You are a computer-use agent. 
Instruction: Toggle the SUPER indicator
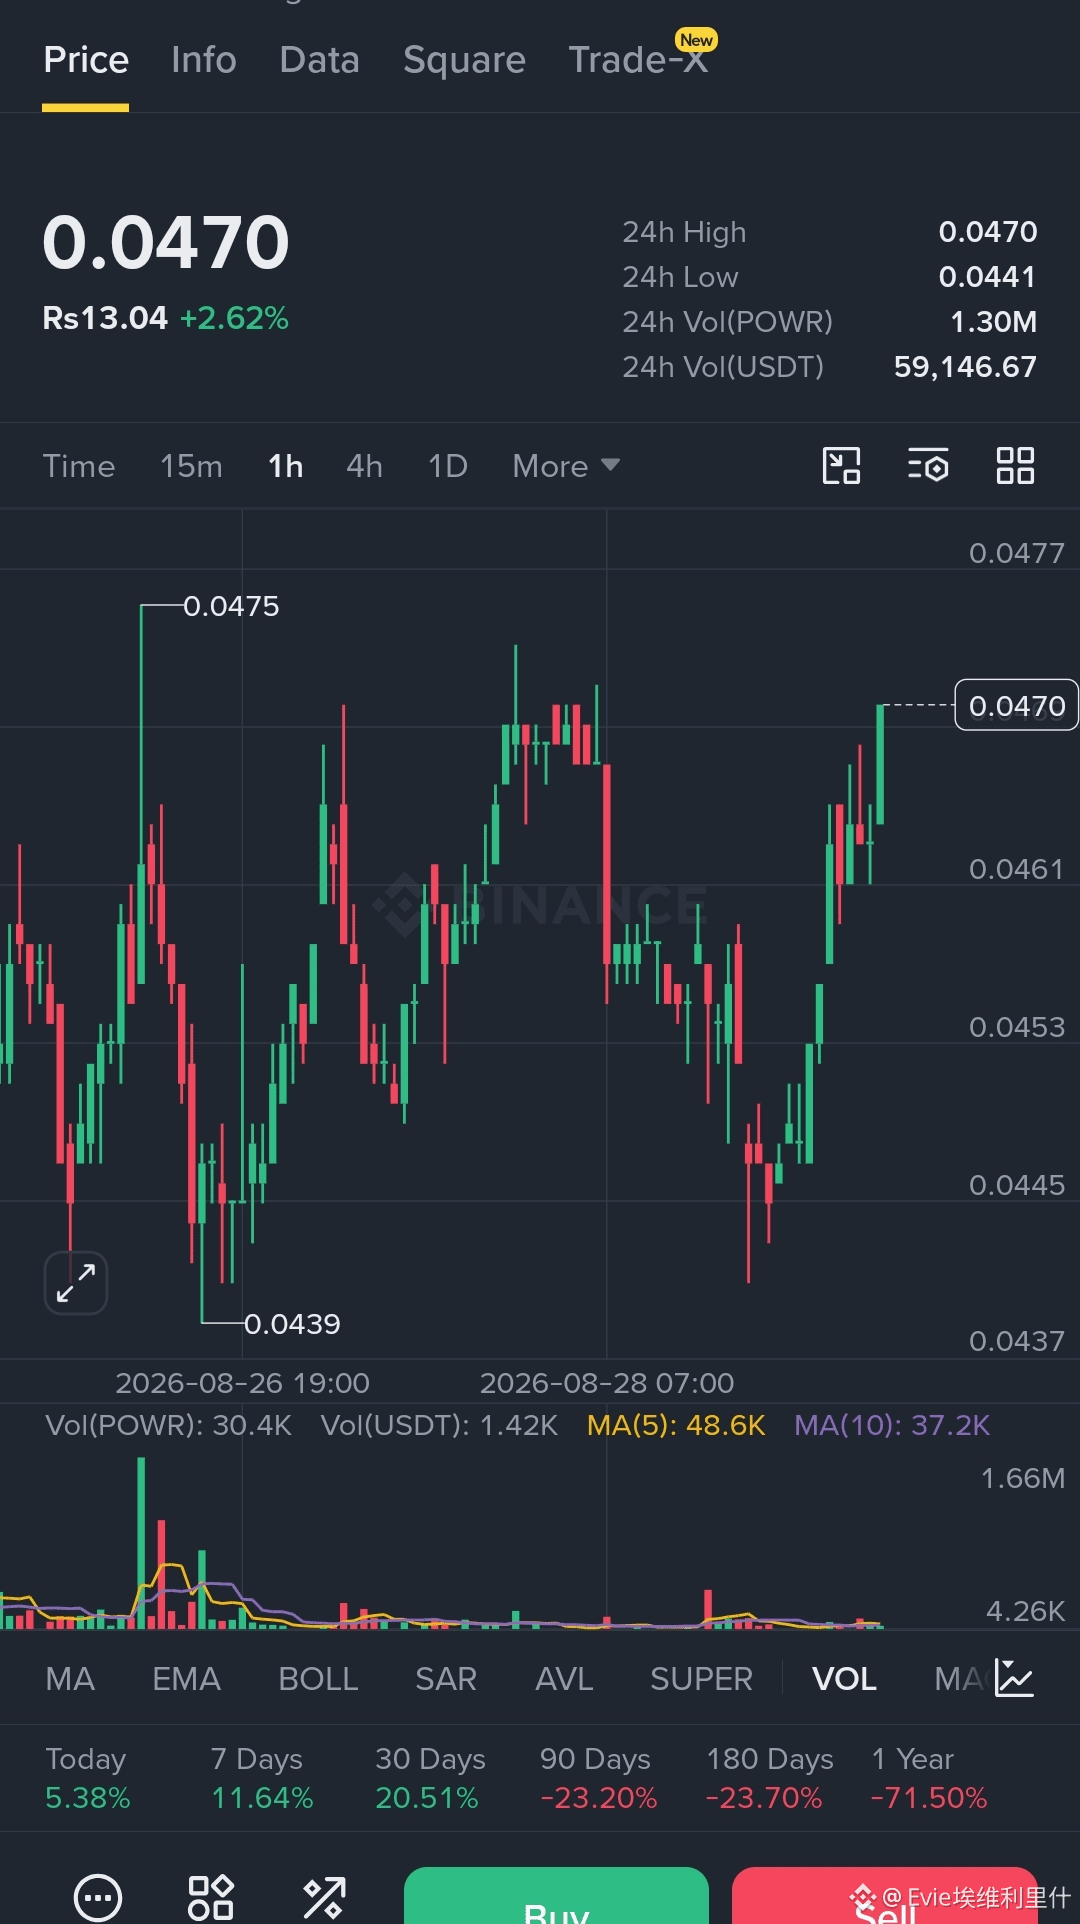pos(701,1679)
